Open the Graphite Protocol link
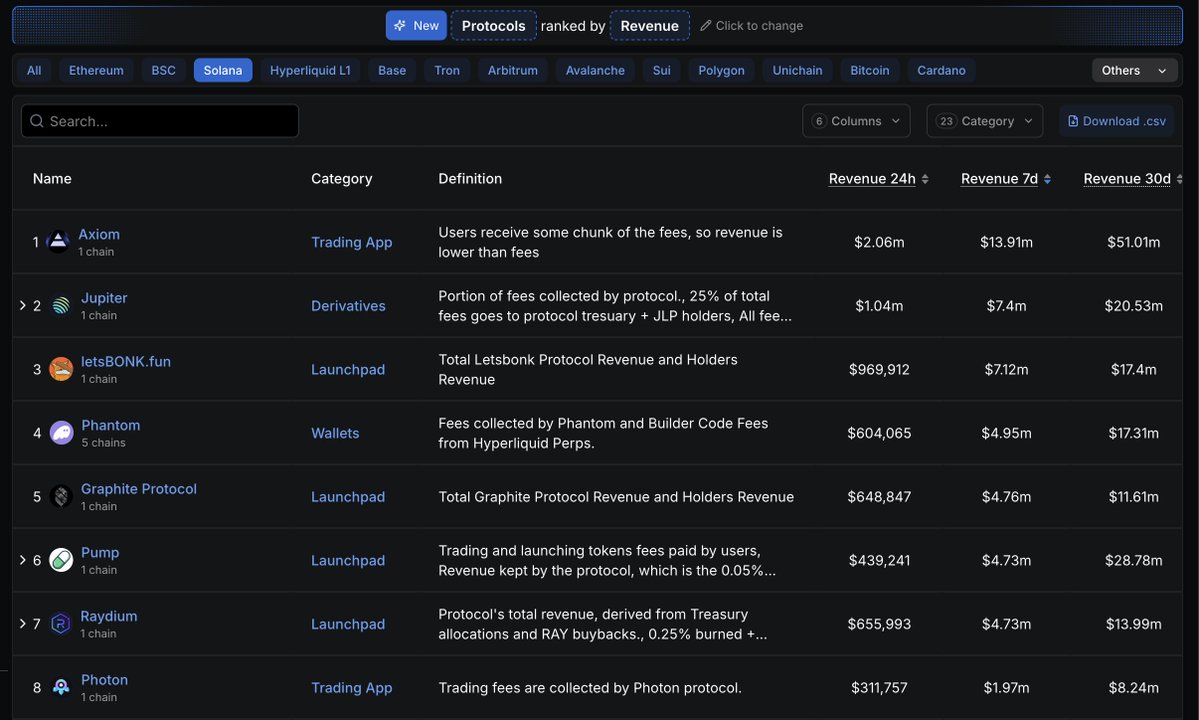Image resolution: width=1199 pixels, height=720 pixels. (138, 488)
